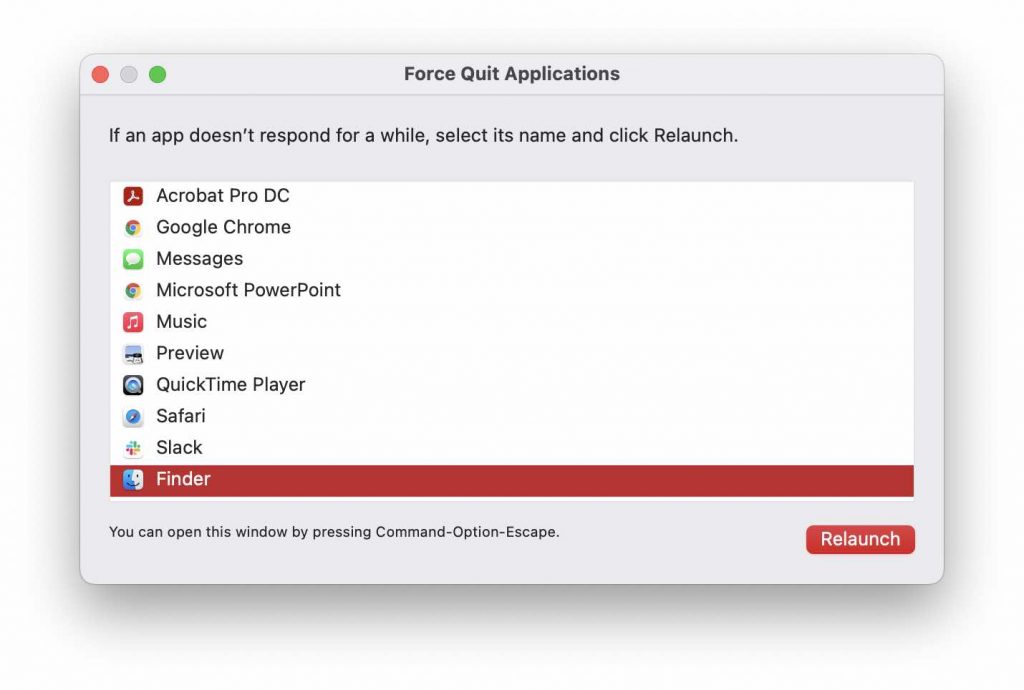Click the QuickTime Player icon
Viewport: 1024px width, 690px height.
[133, 385]
